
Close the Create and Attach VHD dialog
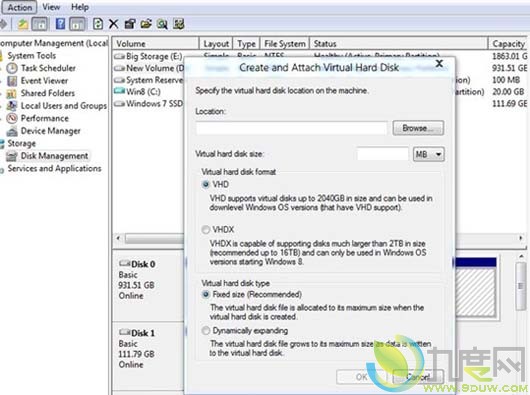tap(439, 63)
